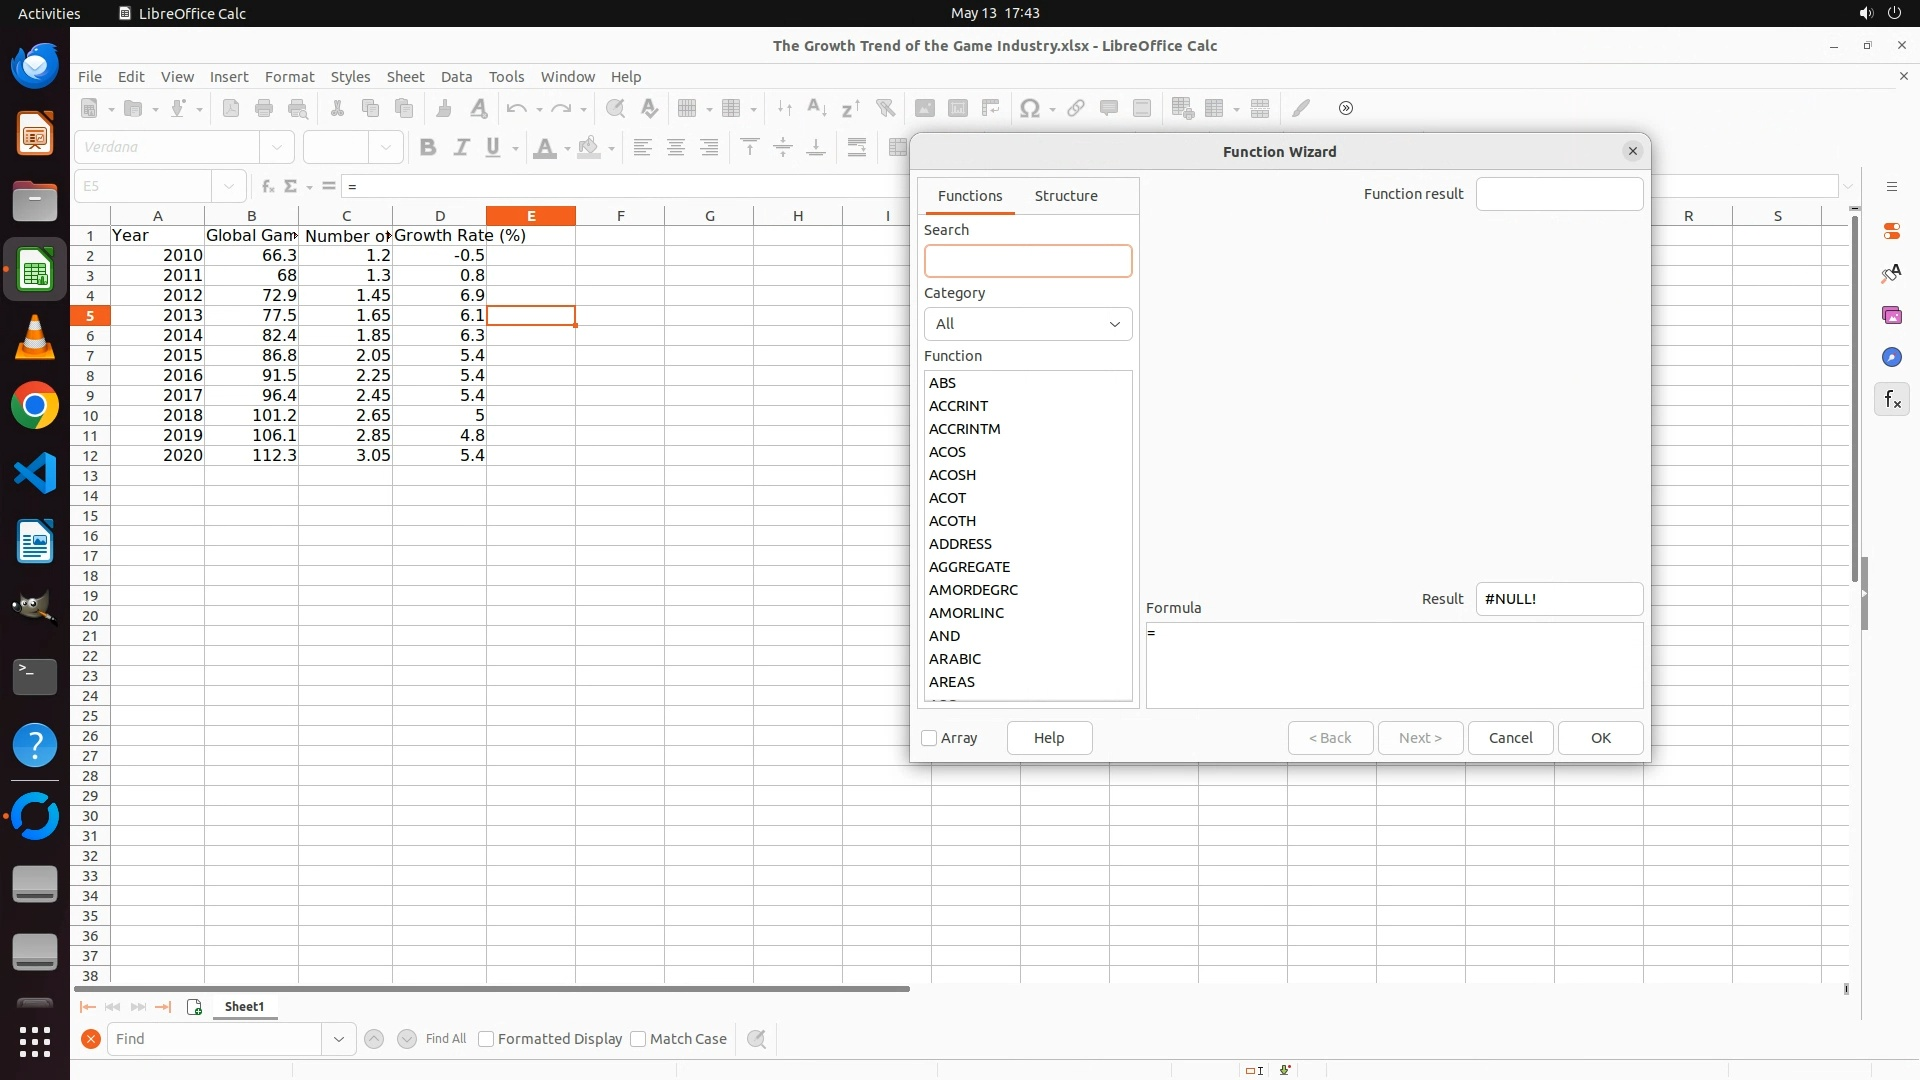The width and height of the screenshot is (1920, 1080).
Task: Click the Italic formatting icon
Action: pos(461,148)
